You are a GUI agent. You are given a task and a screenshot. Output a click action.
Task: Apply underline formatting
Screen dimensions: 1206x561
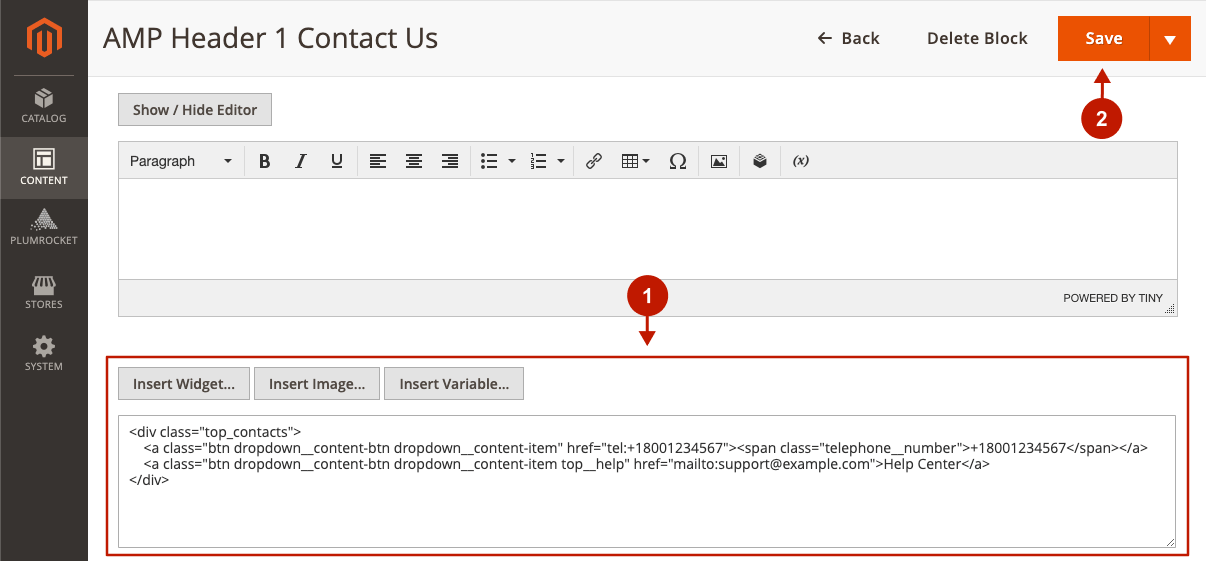(337, 161)
